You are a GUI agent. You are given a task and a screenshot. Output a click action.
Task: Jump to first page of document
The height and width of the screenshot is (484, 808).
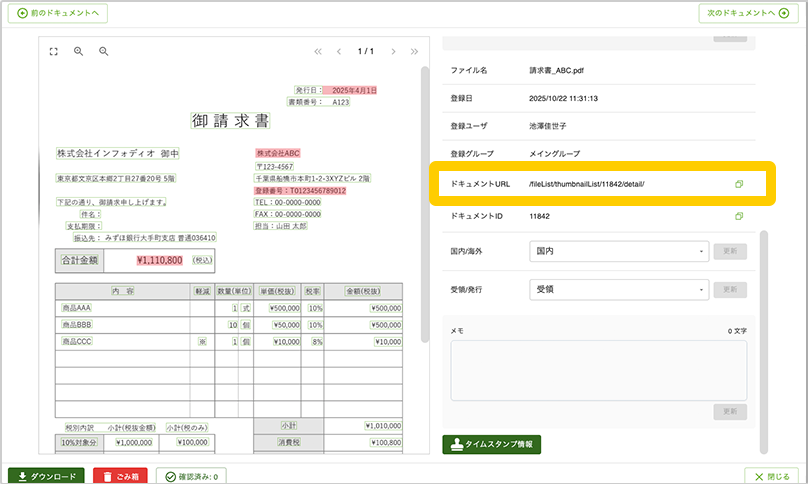318,51
